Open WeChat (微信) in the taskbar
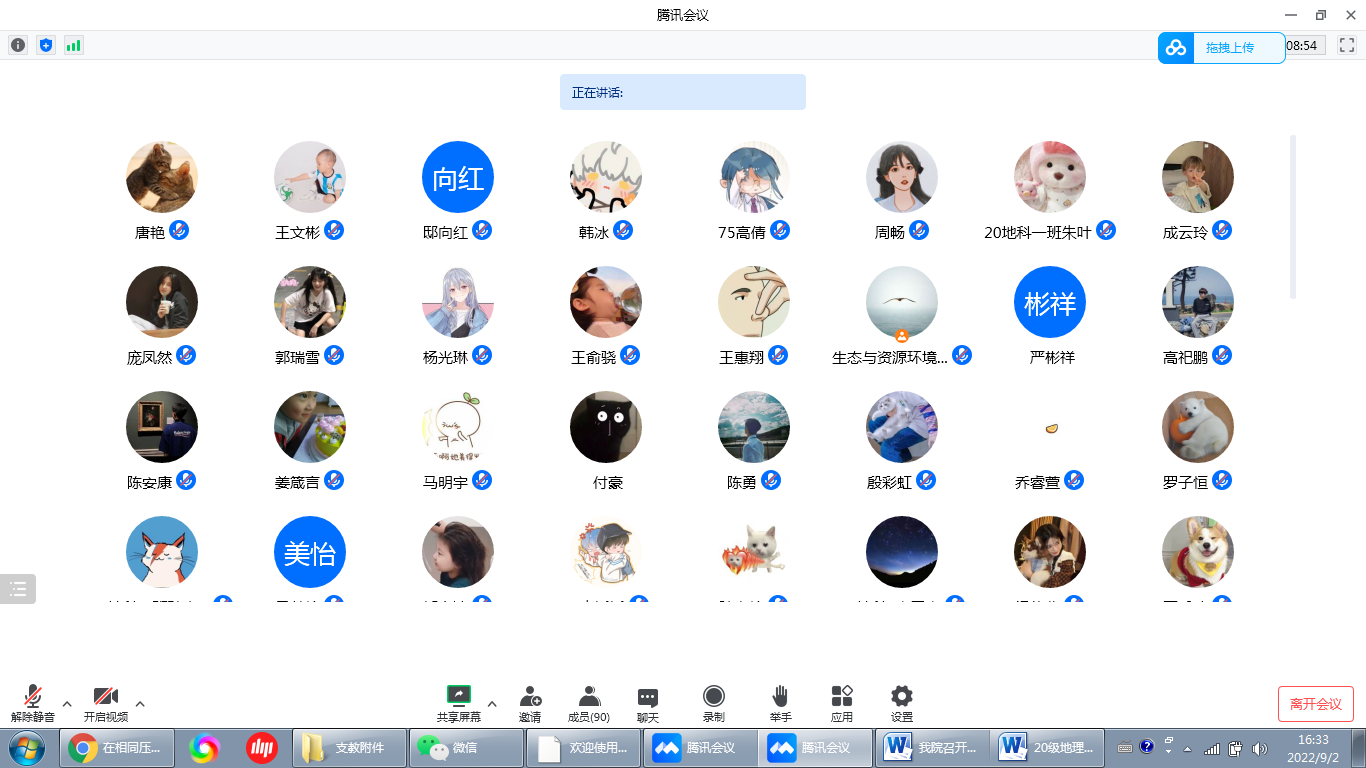This screenshot has height=768, width=1366. pos(466,747)
